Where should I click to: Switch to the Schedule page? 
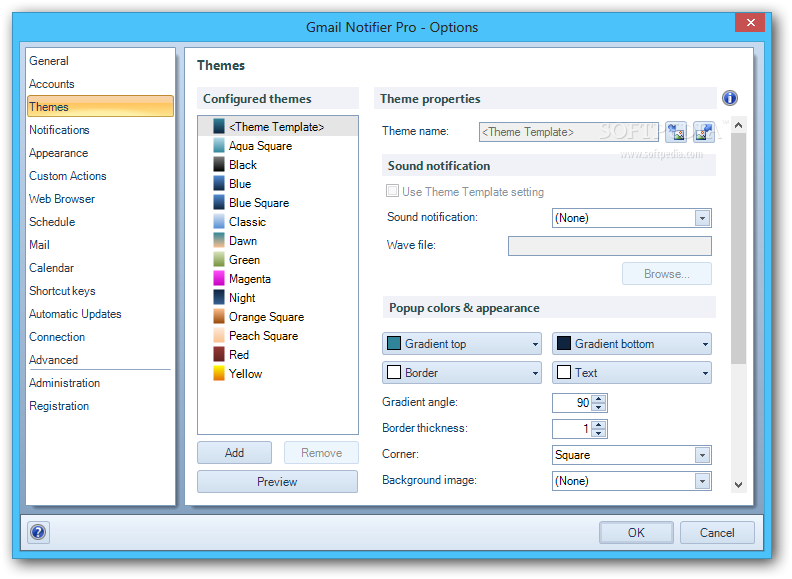click(x=52, y=222)
